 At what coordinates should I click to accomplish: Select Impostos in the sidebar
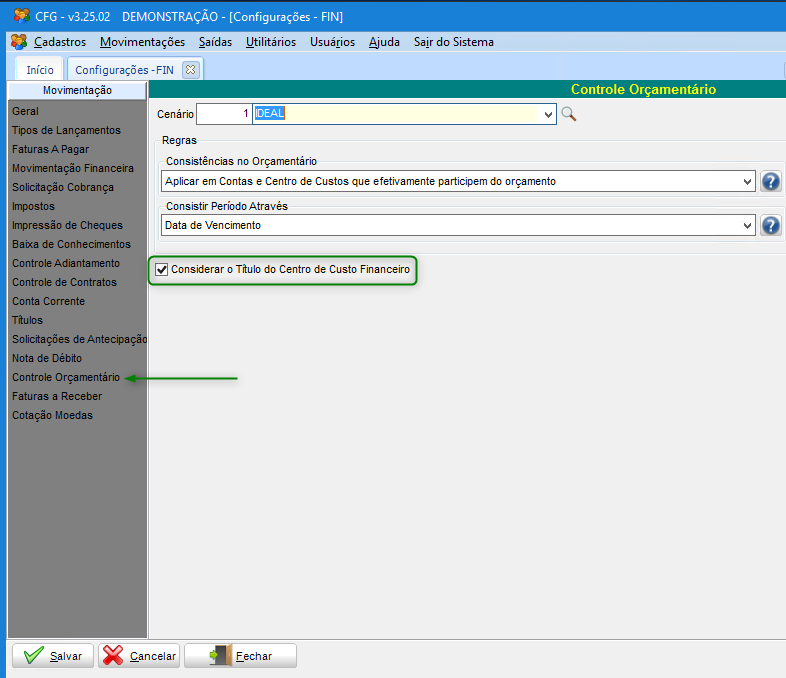(33, 206)
